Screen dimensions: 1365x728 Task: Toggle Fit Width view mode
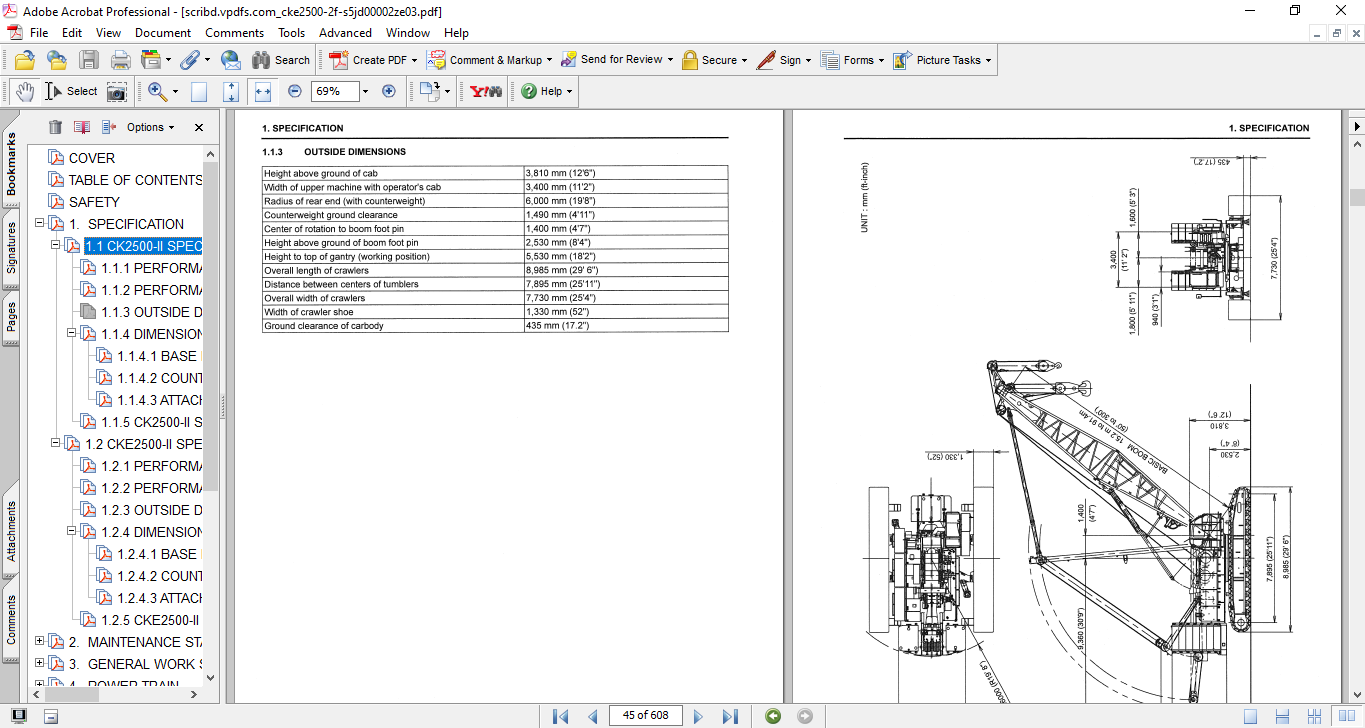tap(263, 91)
